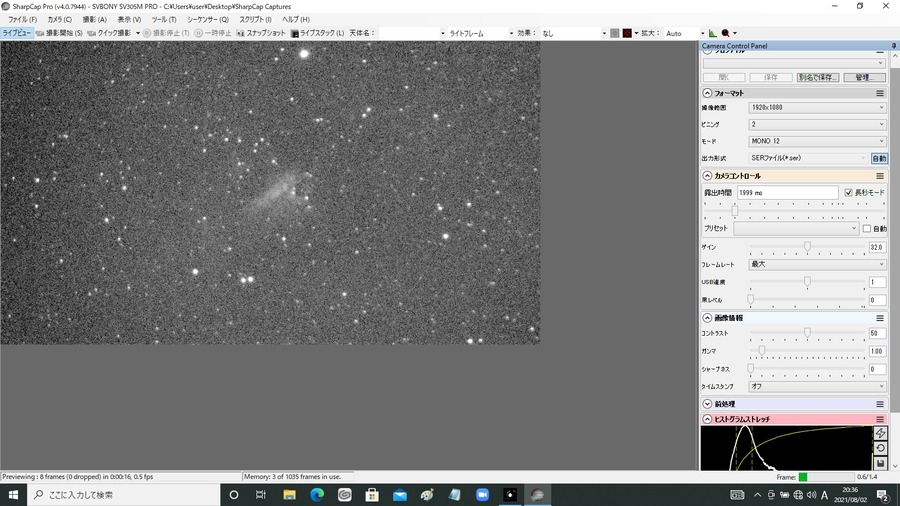Open ファイル (F) menu
The width and height of the screenshot is (900, 506).
click(22, 20)
